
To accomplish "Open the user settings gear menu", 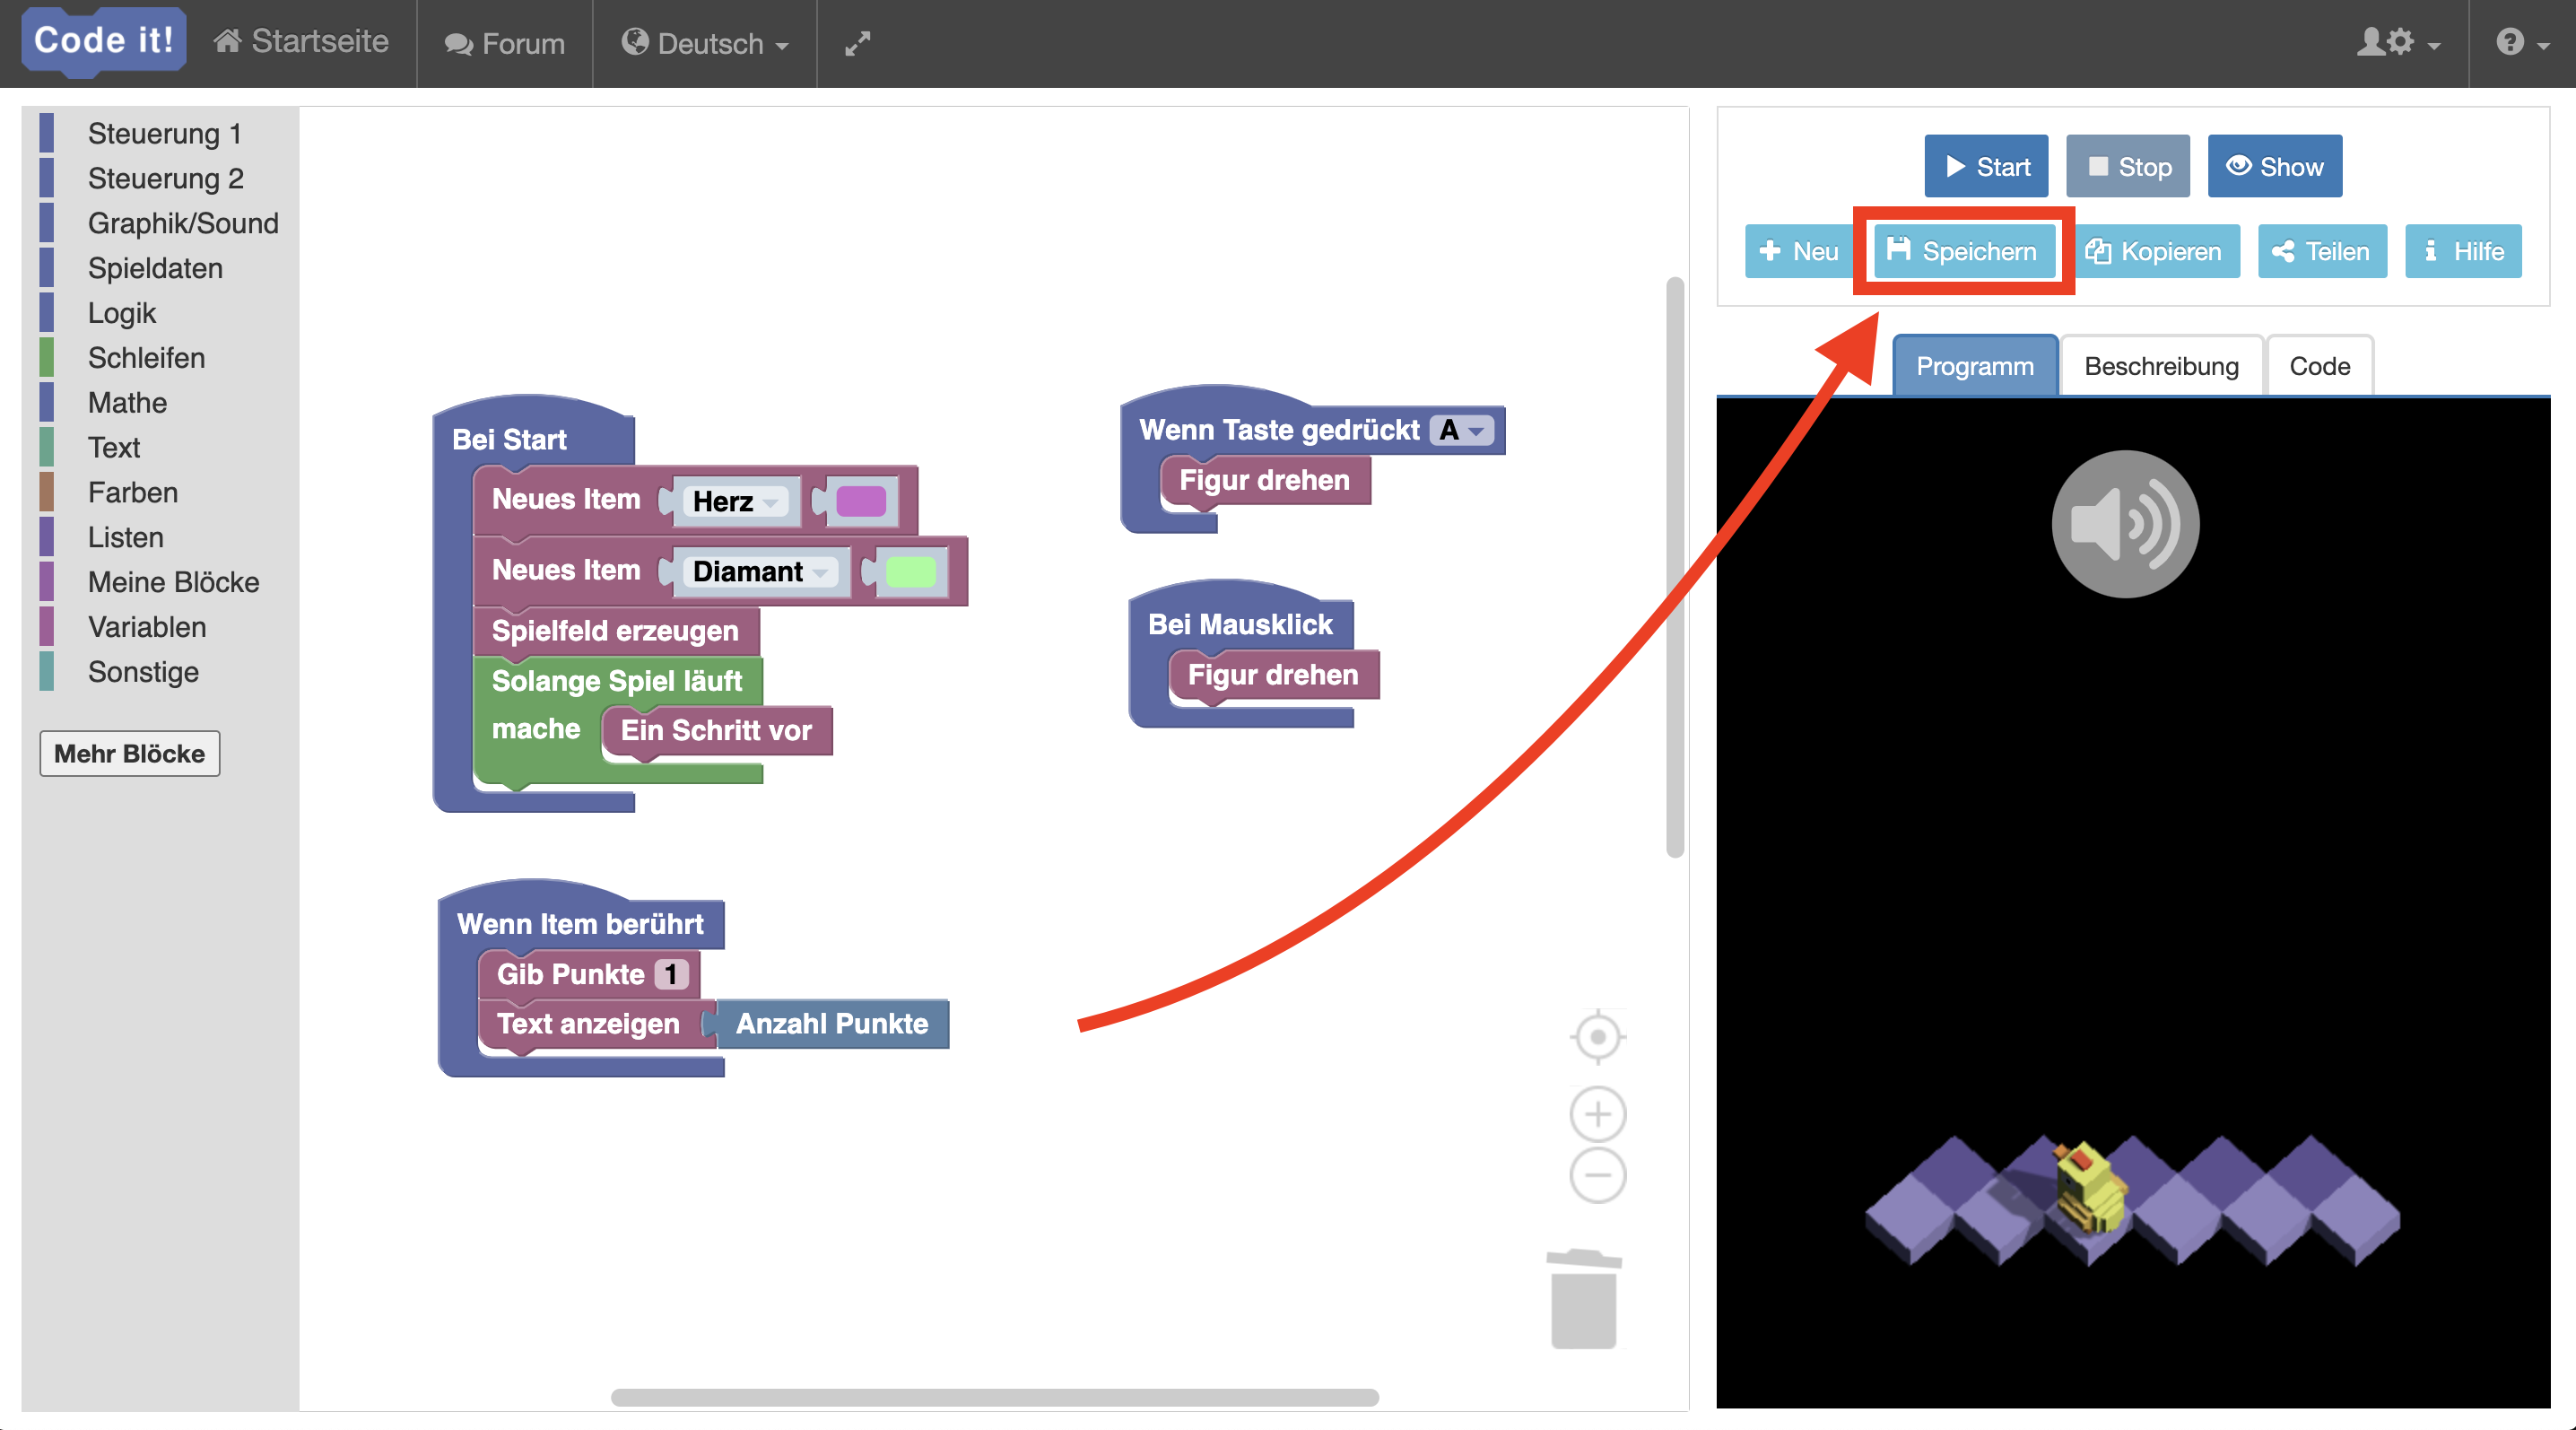I will tap(2398, 43).
